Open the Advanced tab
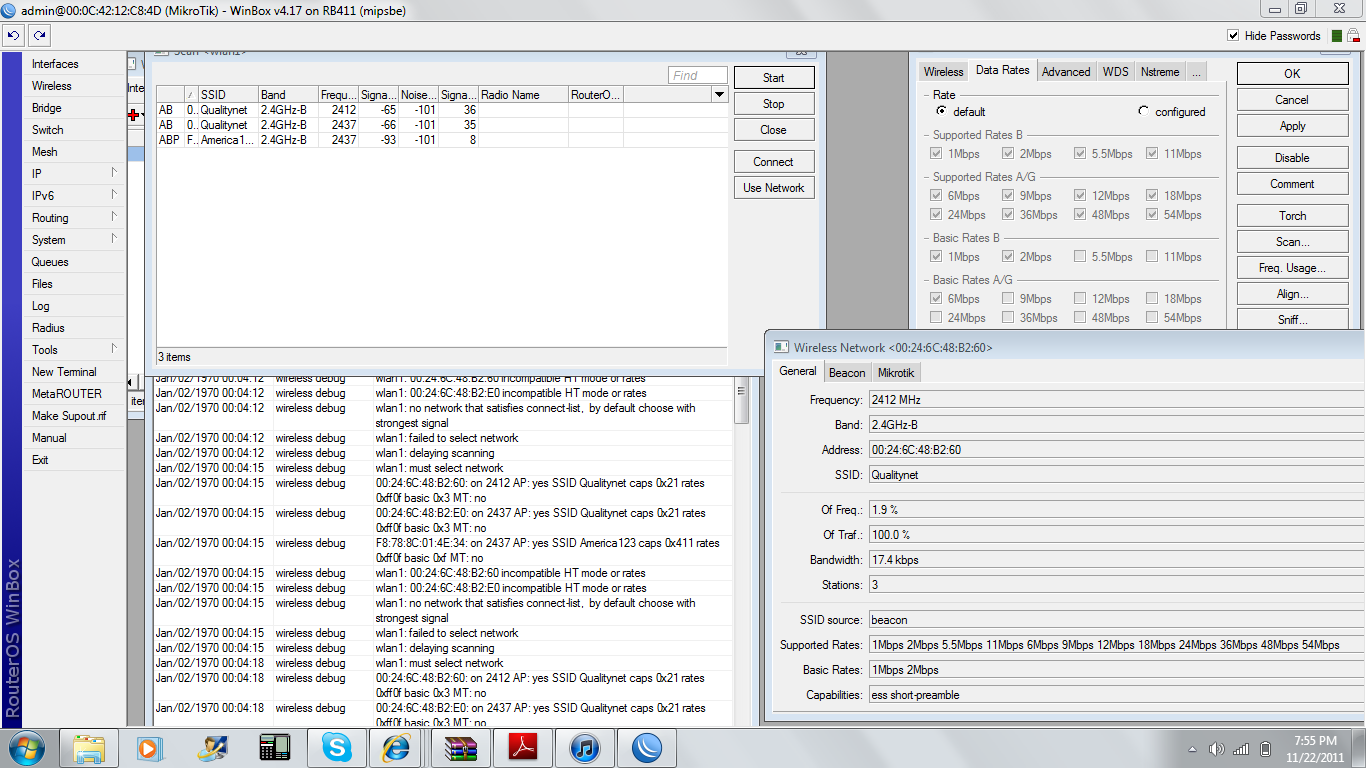 click(1065, 72)
